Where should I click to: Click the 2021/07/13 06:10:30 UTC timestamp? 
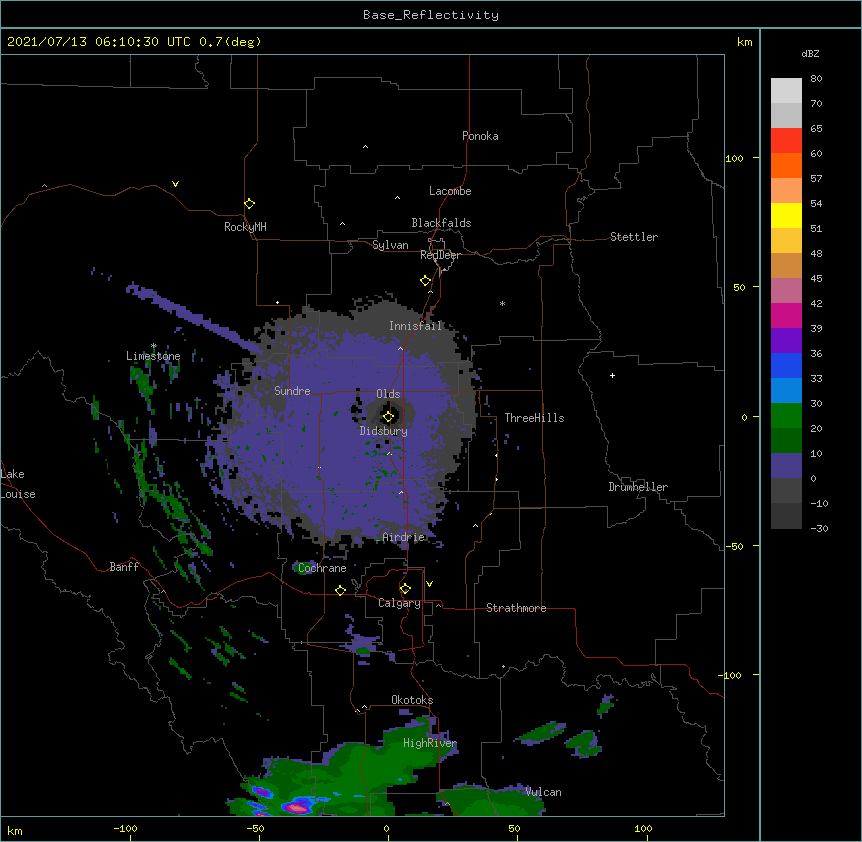[99, 42]
